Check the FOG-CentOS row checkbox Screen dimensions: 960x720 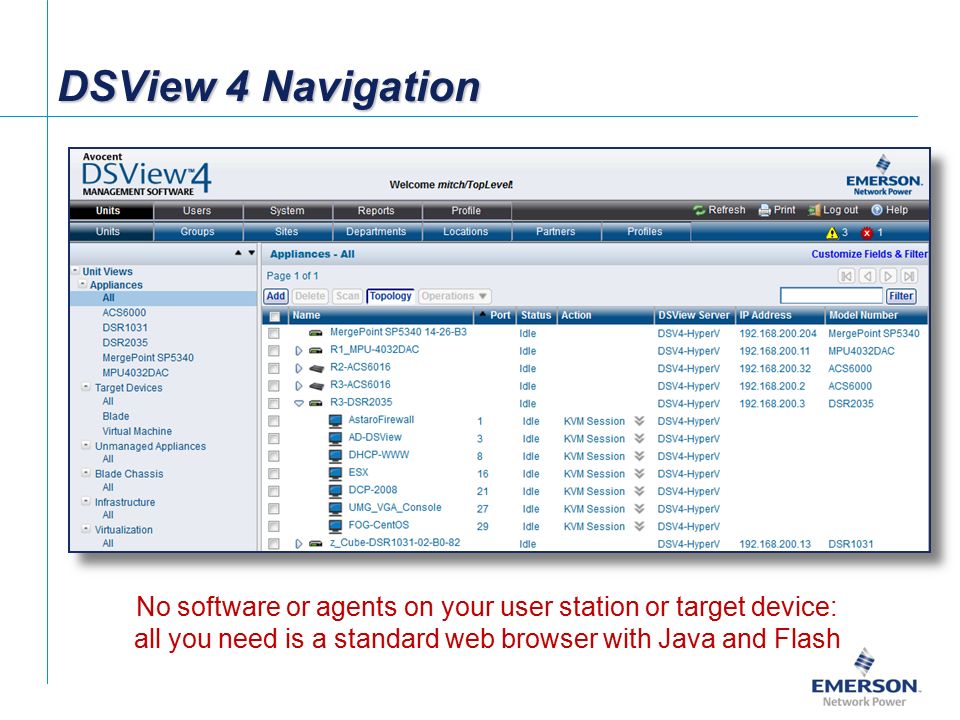274,527
